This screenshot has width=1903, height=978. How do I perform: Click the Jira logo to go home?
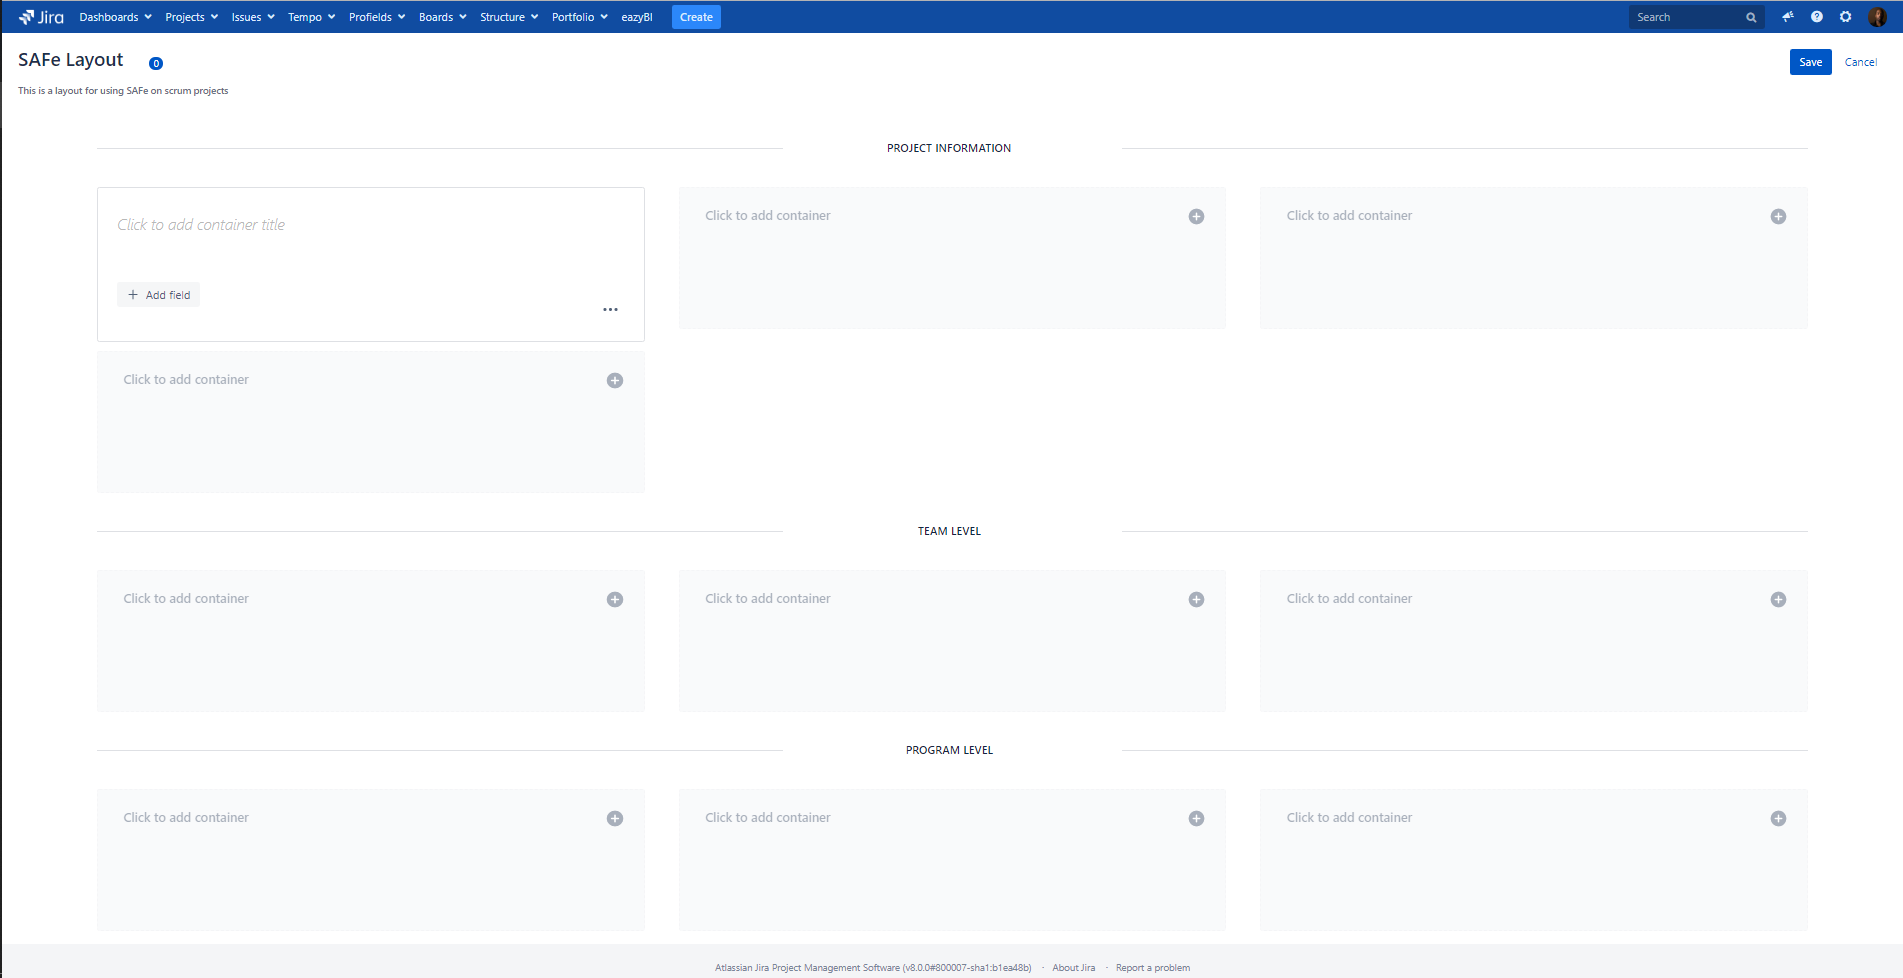pyautogui.click(x=41, y=16)
